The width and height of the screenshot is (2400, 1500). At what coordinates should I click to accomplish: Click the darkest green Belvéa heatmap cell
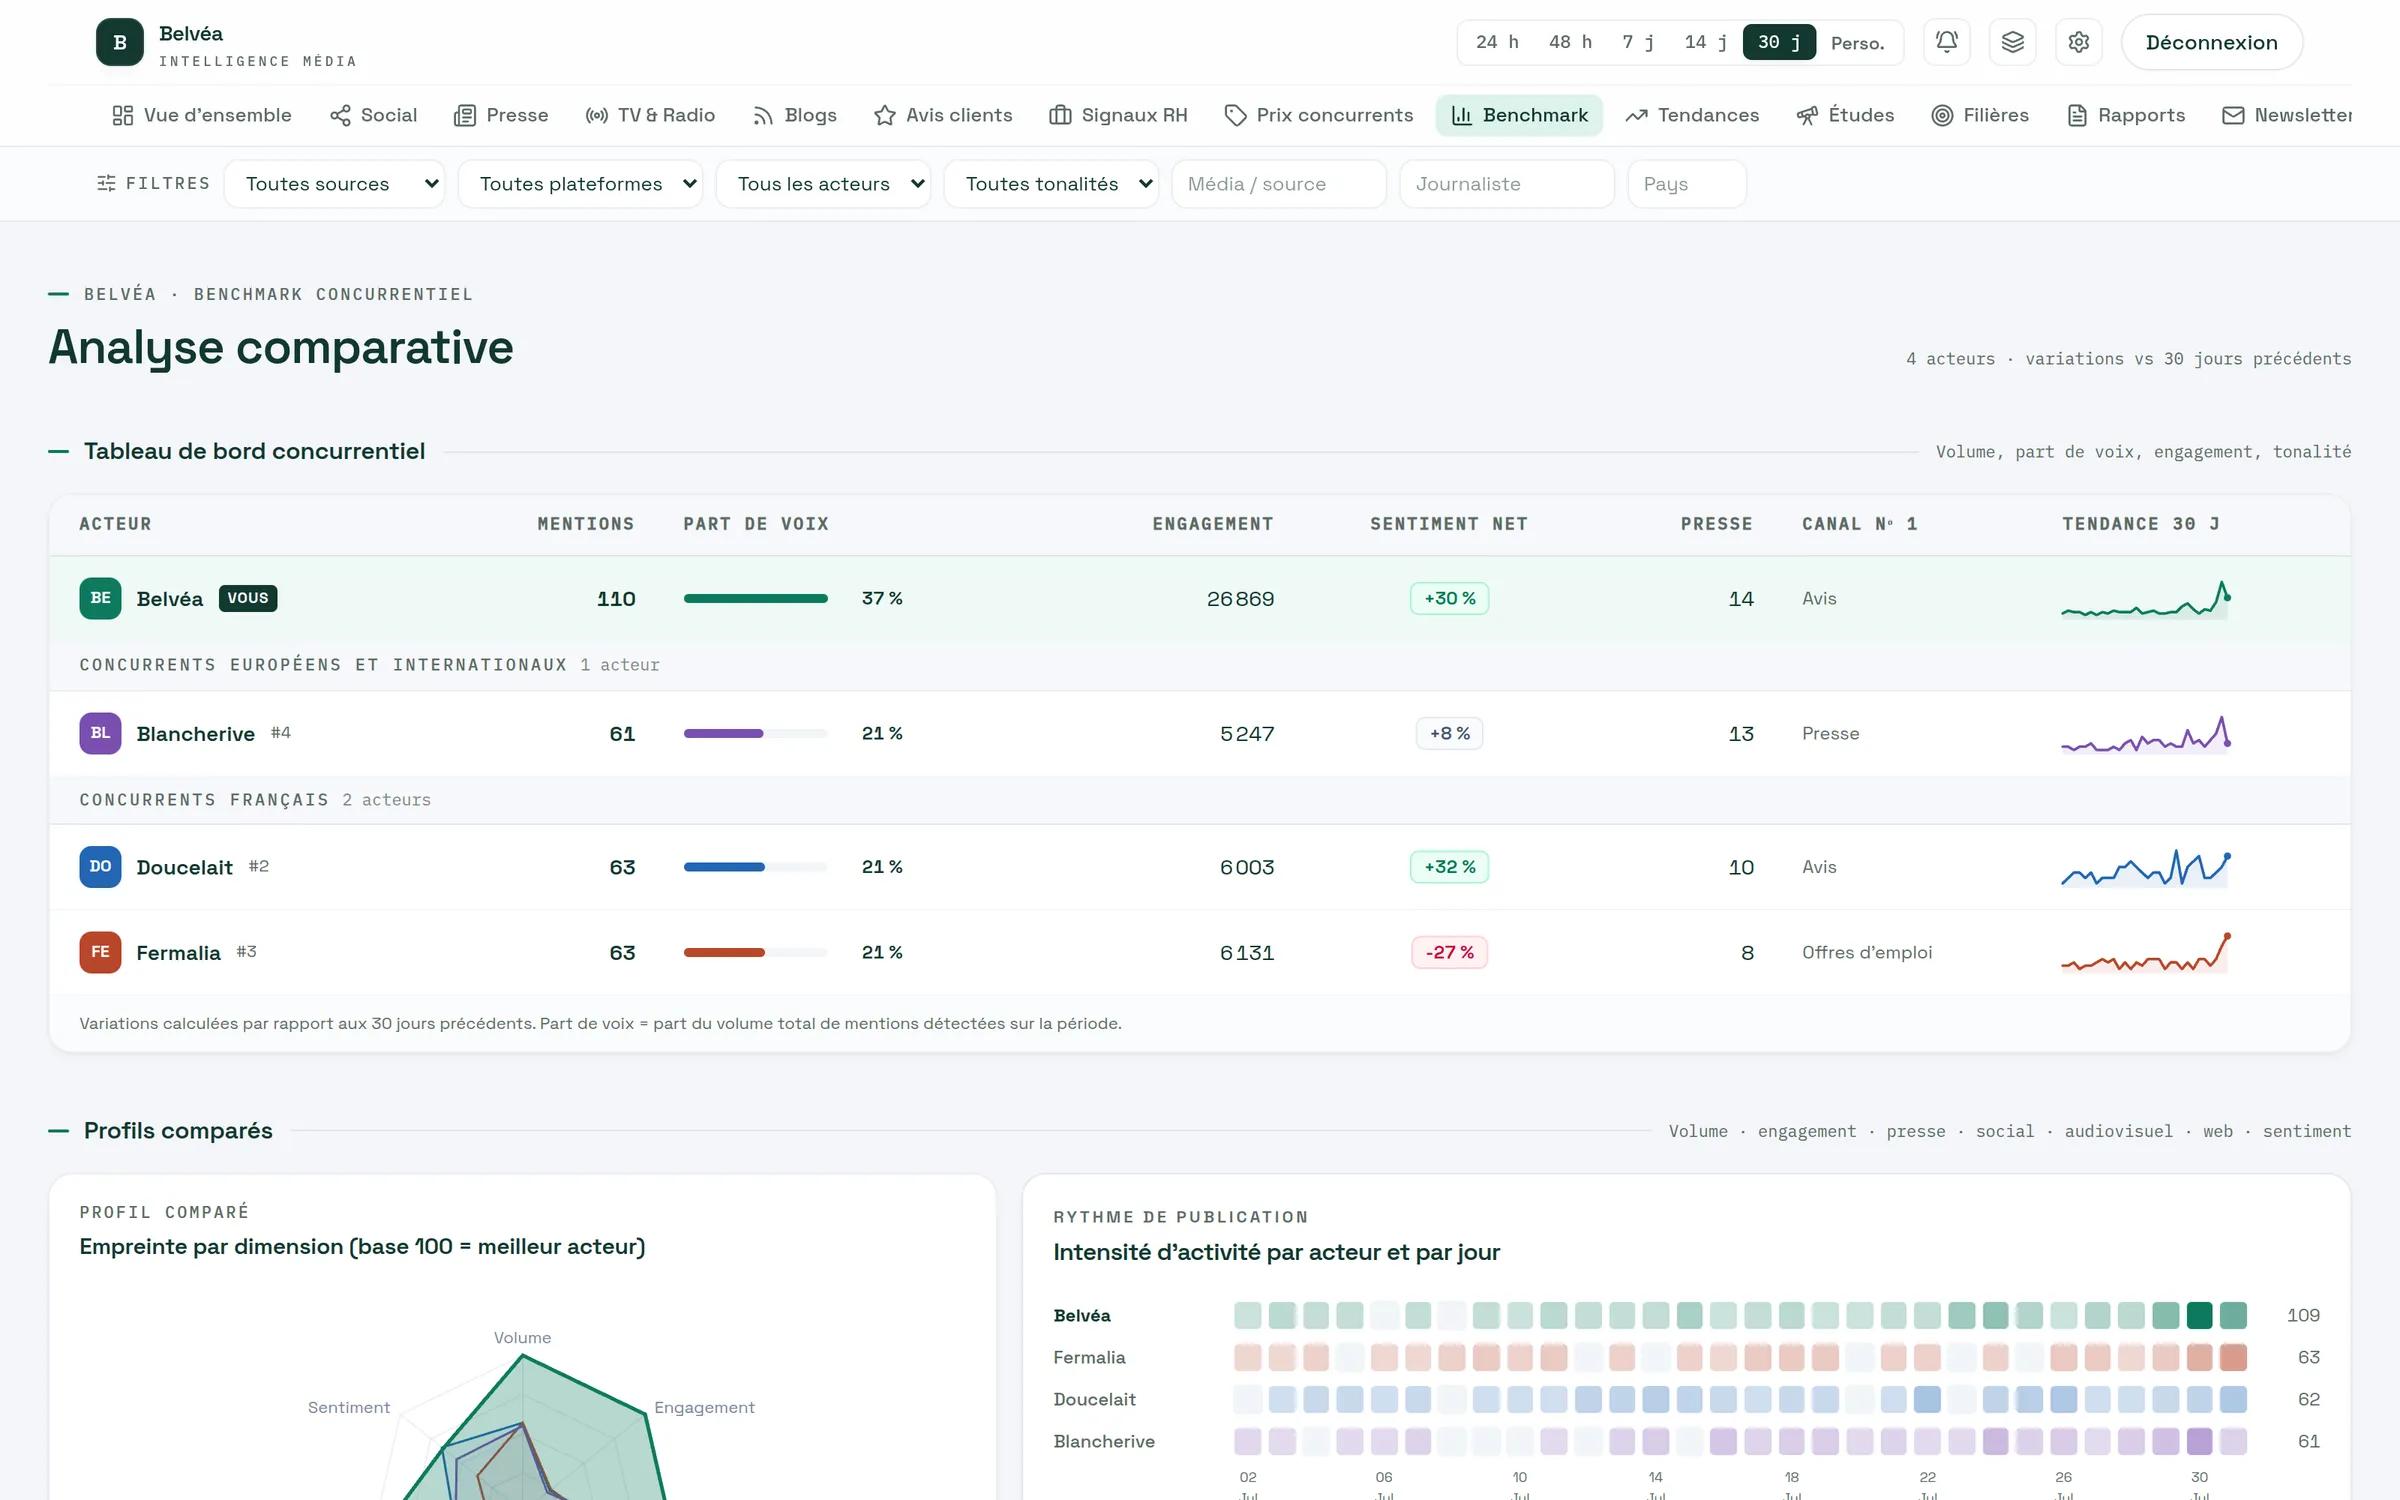coord(2199,1315)
